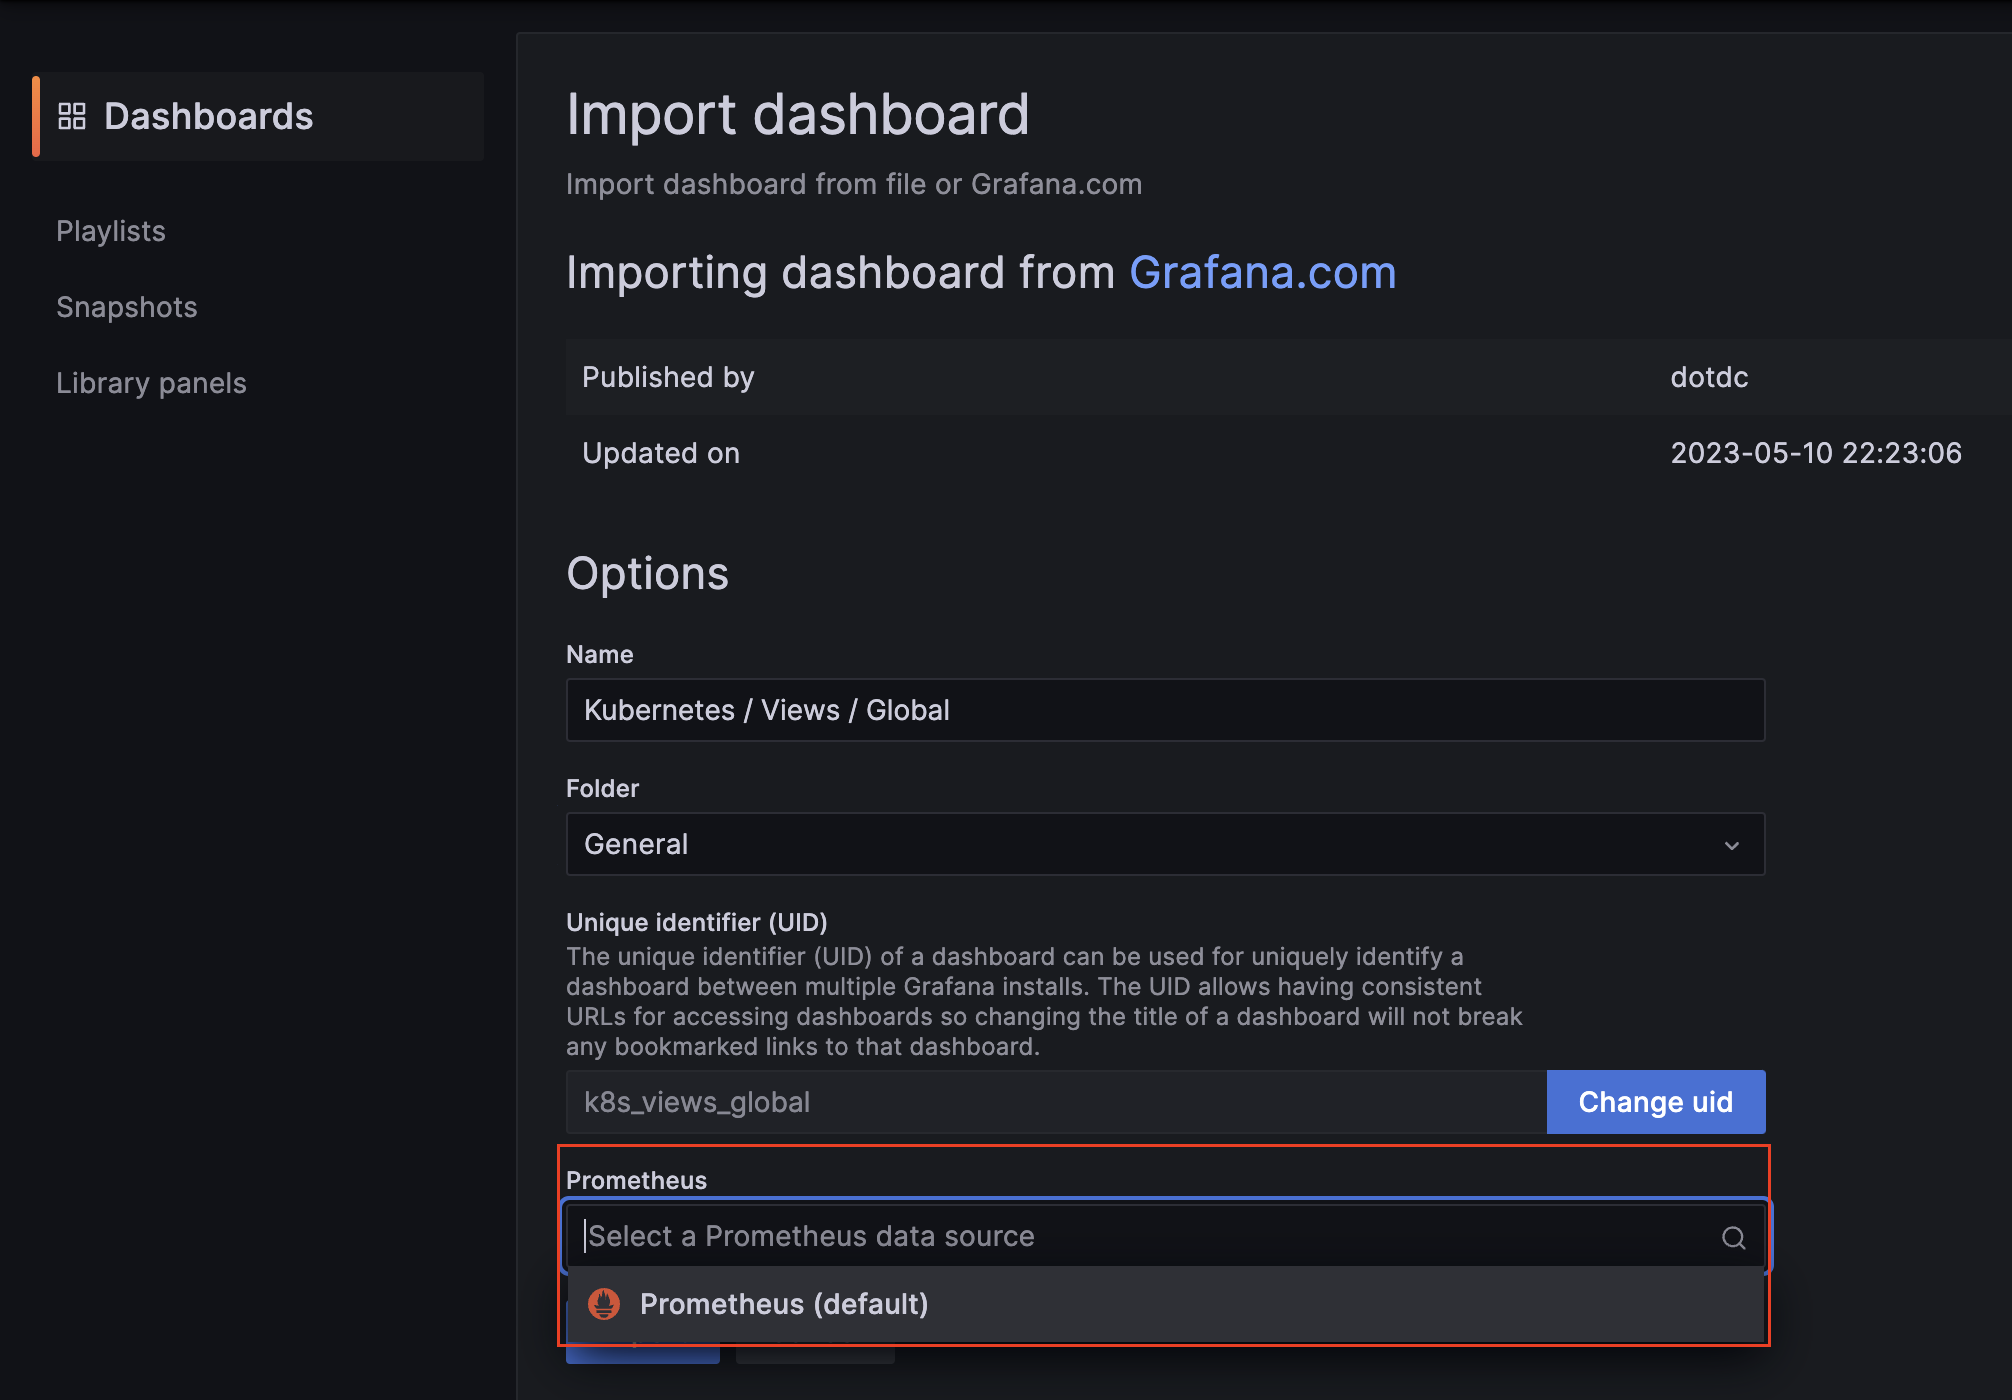Click the Prometheus flame logo icon

tap(604, 1304)
